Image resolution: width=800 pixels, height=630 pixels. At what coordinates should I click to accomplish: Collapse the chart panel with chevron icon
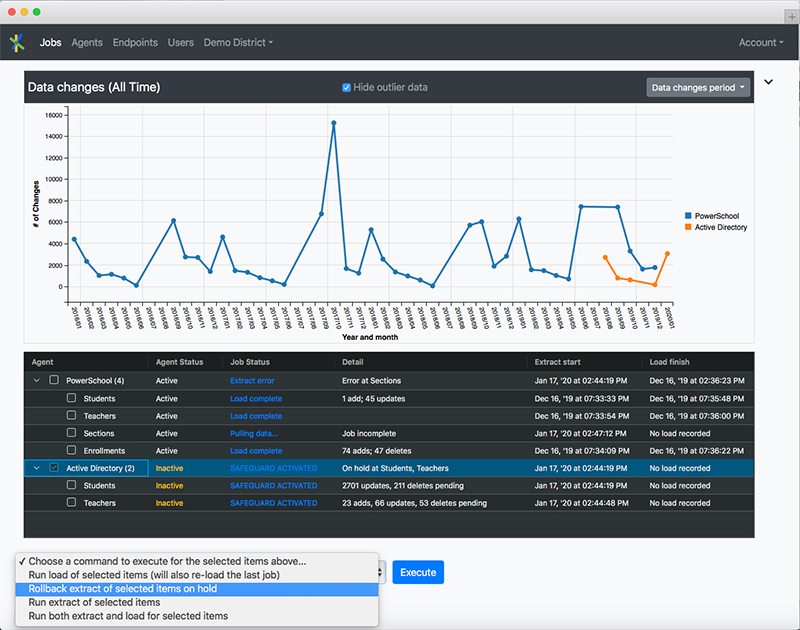coord(768,82)
